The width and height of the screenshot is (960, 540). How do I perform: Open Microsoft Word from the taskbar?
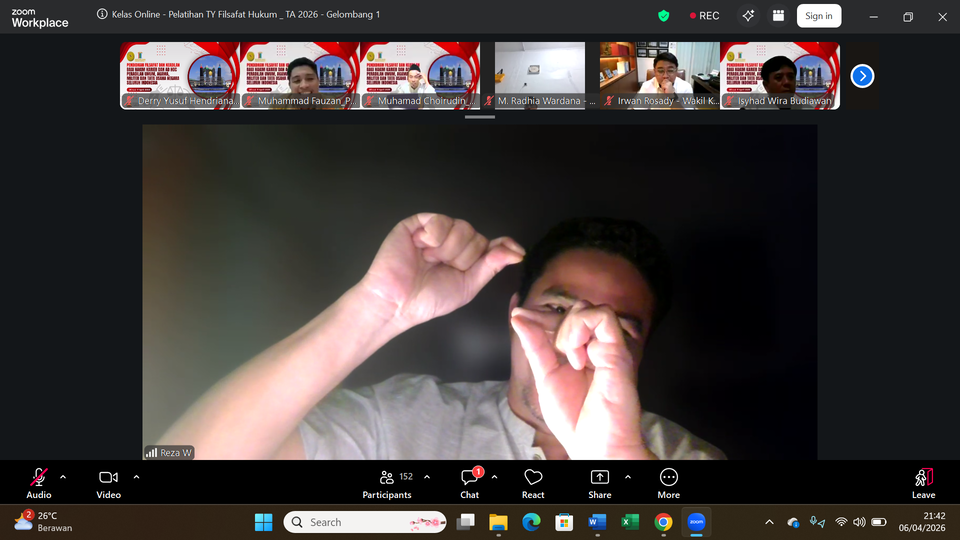597,522
